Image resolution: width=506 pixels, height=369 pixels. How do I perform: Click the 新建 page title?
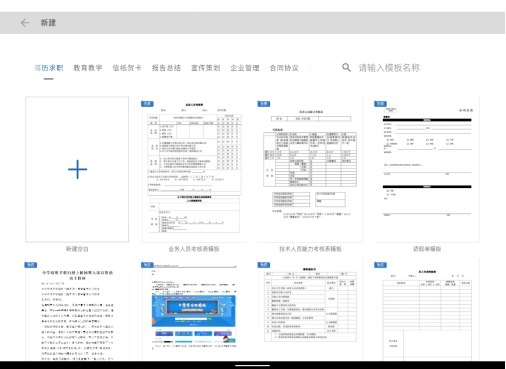tap(48, 23)
